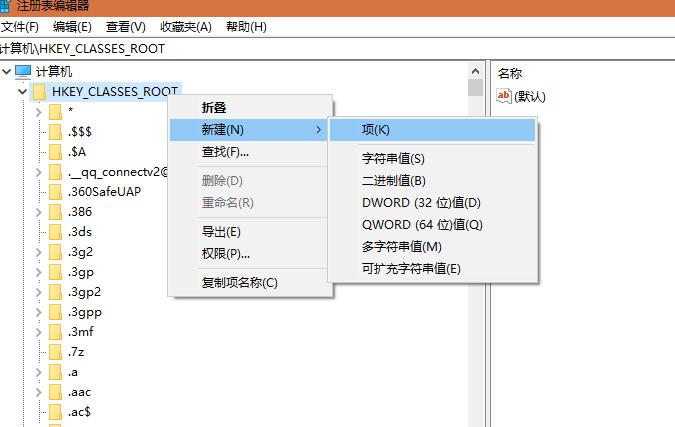The image size is (675, 427).
Task: Click the .3gp folder icon
Action: tap(56, 272)
